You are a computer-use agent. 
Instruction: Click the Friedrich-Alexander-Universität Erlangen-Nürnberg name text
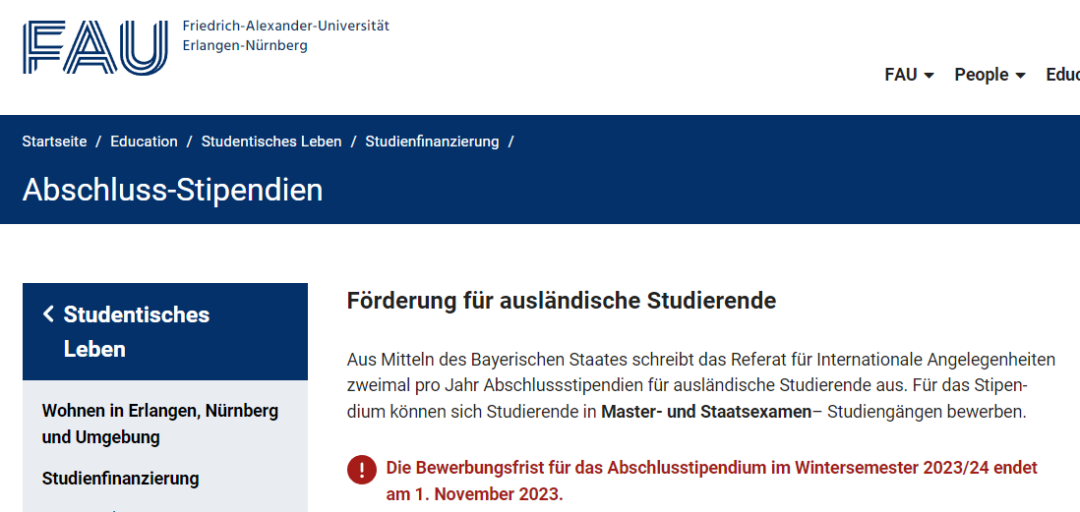pyautogui.click(x=285, y=35)
